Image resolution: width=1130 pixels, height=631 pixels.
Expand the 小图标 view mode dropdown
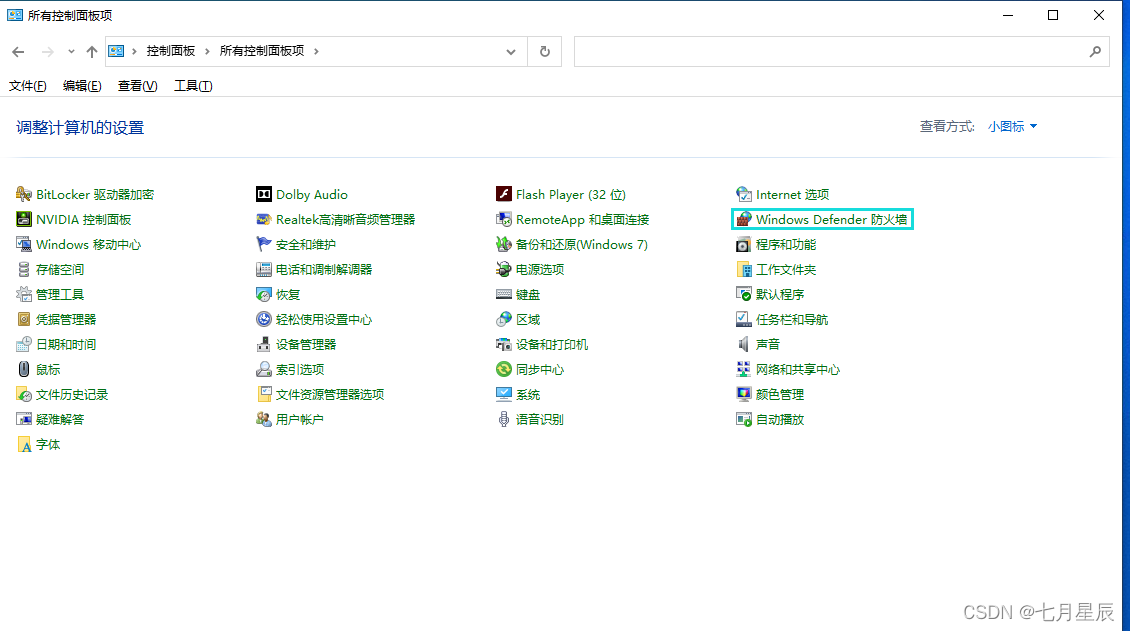(x=1013, y=126)
